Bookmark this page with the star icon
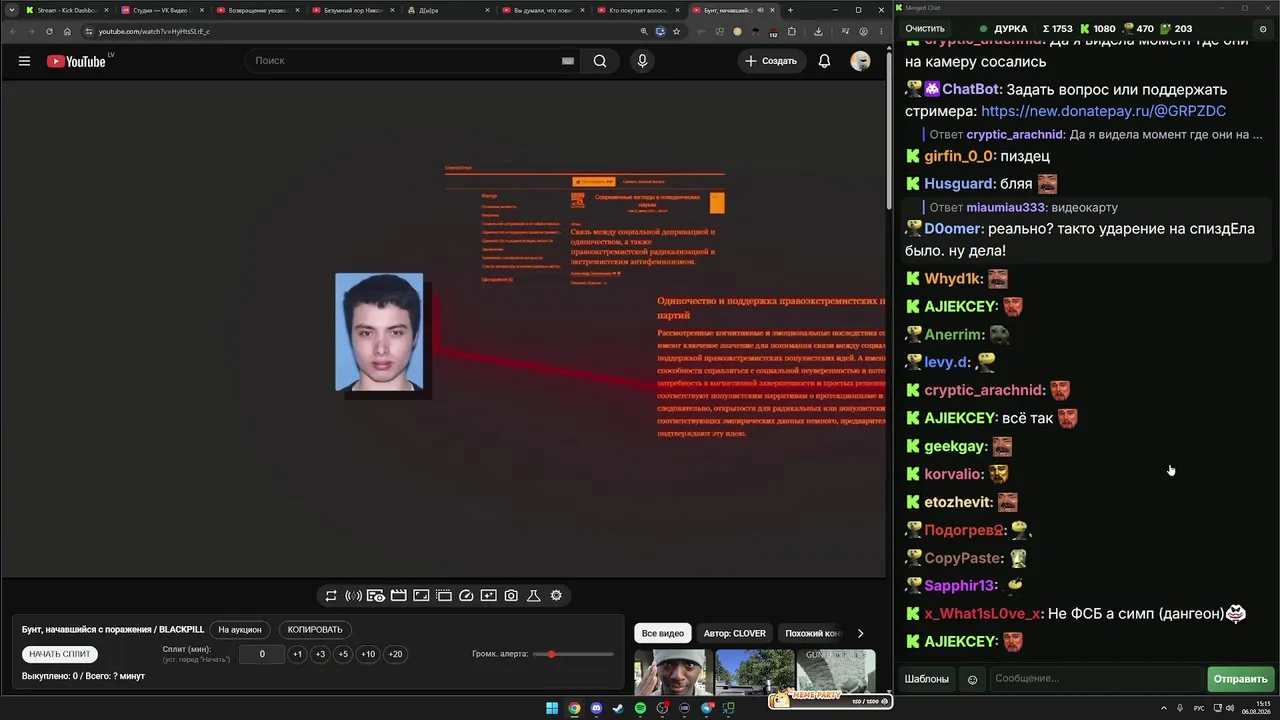Image resolution: width=1280 pixels, height=720 pixels. click(x=677, y=31)
